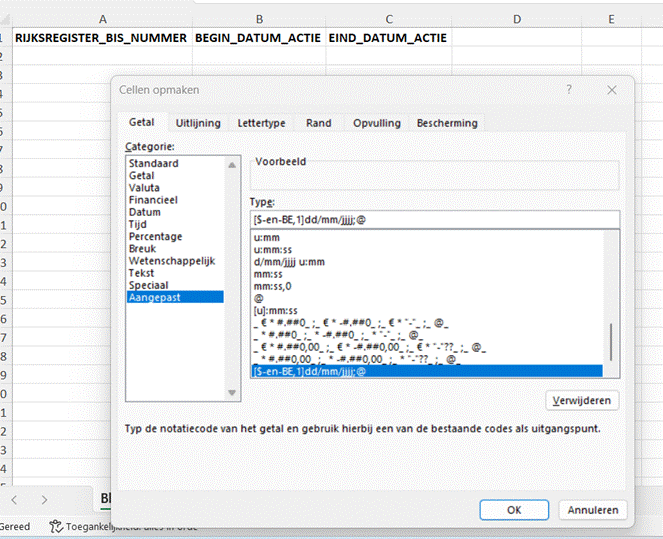Close the Cellen opmaken dialog

(x=611, y=90)
